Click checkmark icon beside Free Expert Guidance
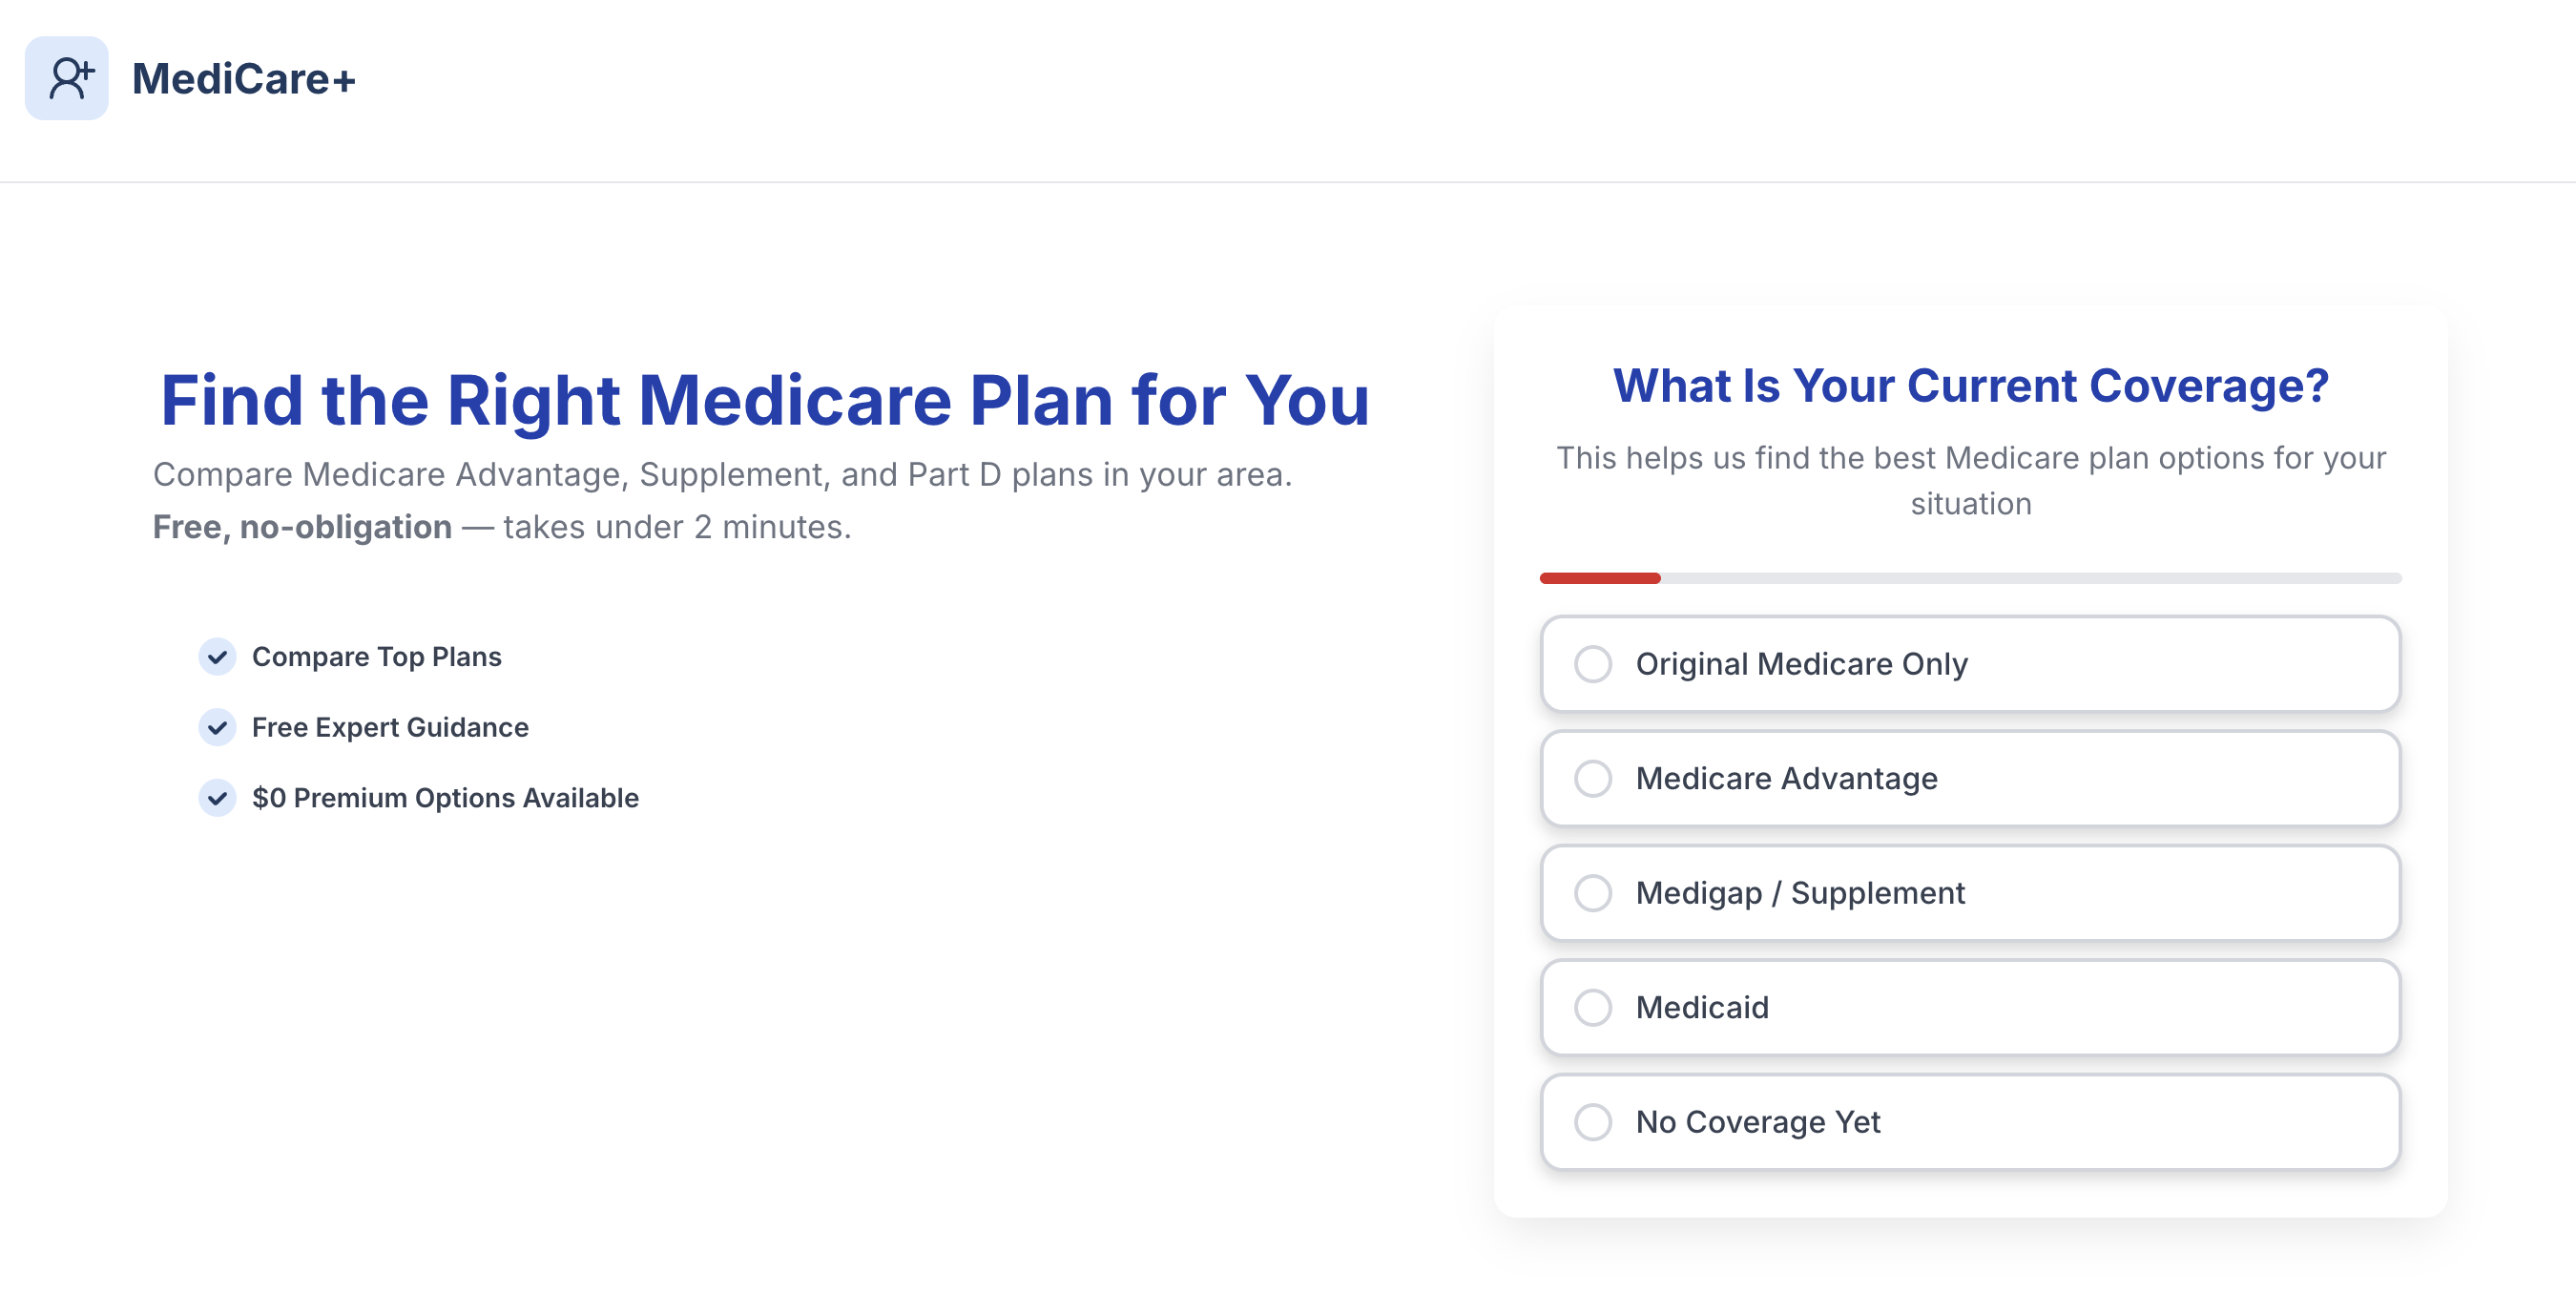Image resolution: width=2576 pixels, height=1315 pixels. [217, 728]
